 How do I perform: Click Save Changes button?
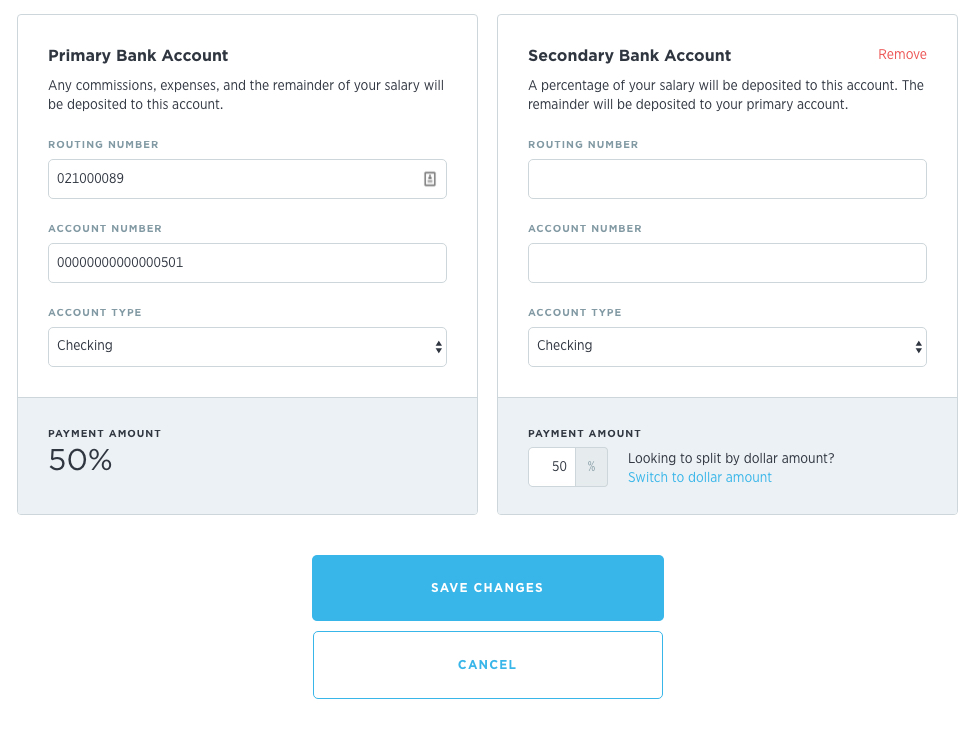[487, 588]
